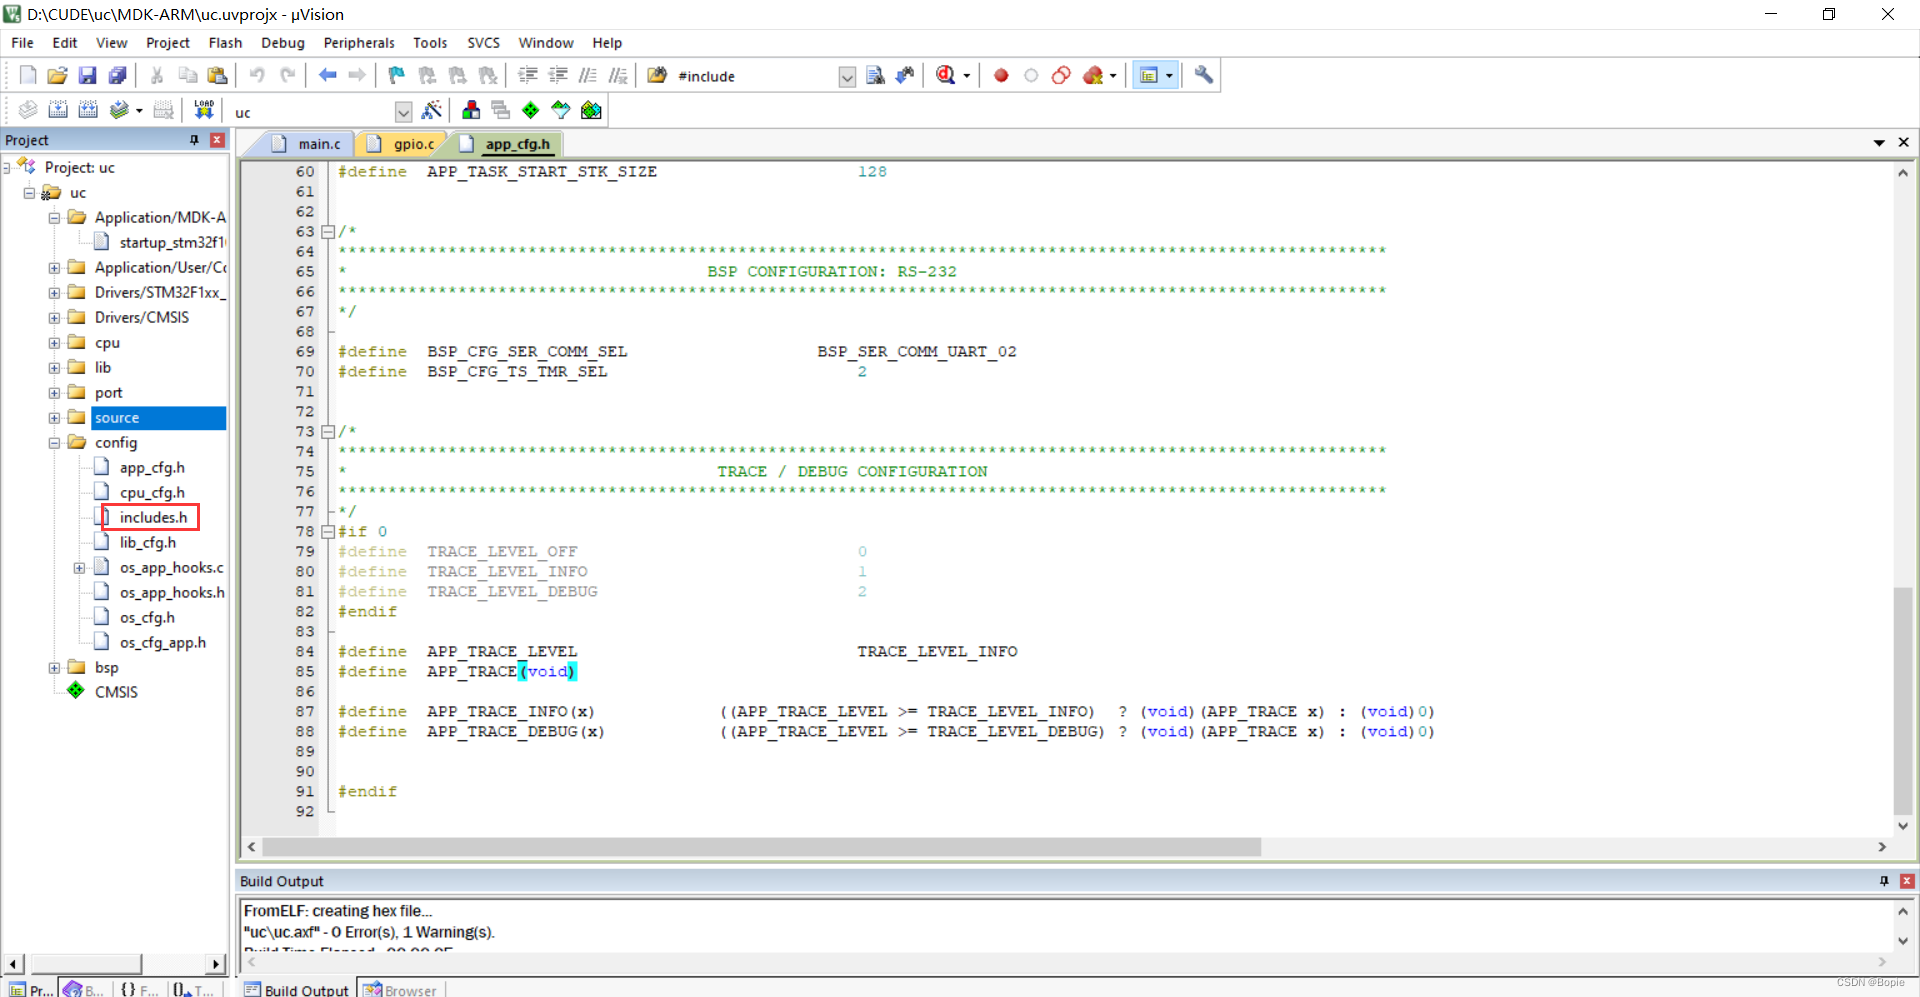1920x997 pixels.
Task: Select the CMSIS component item
Action: [116, 692]
